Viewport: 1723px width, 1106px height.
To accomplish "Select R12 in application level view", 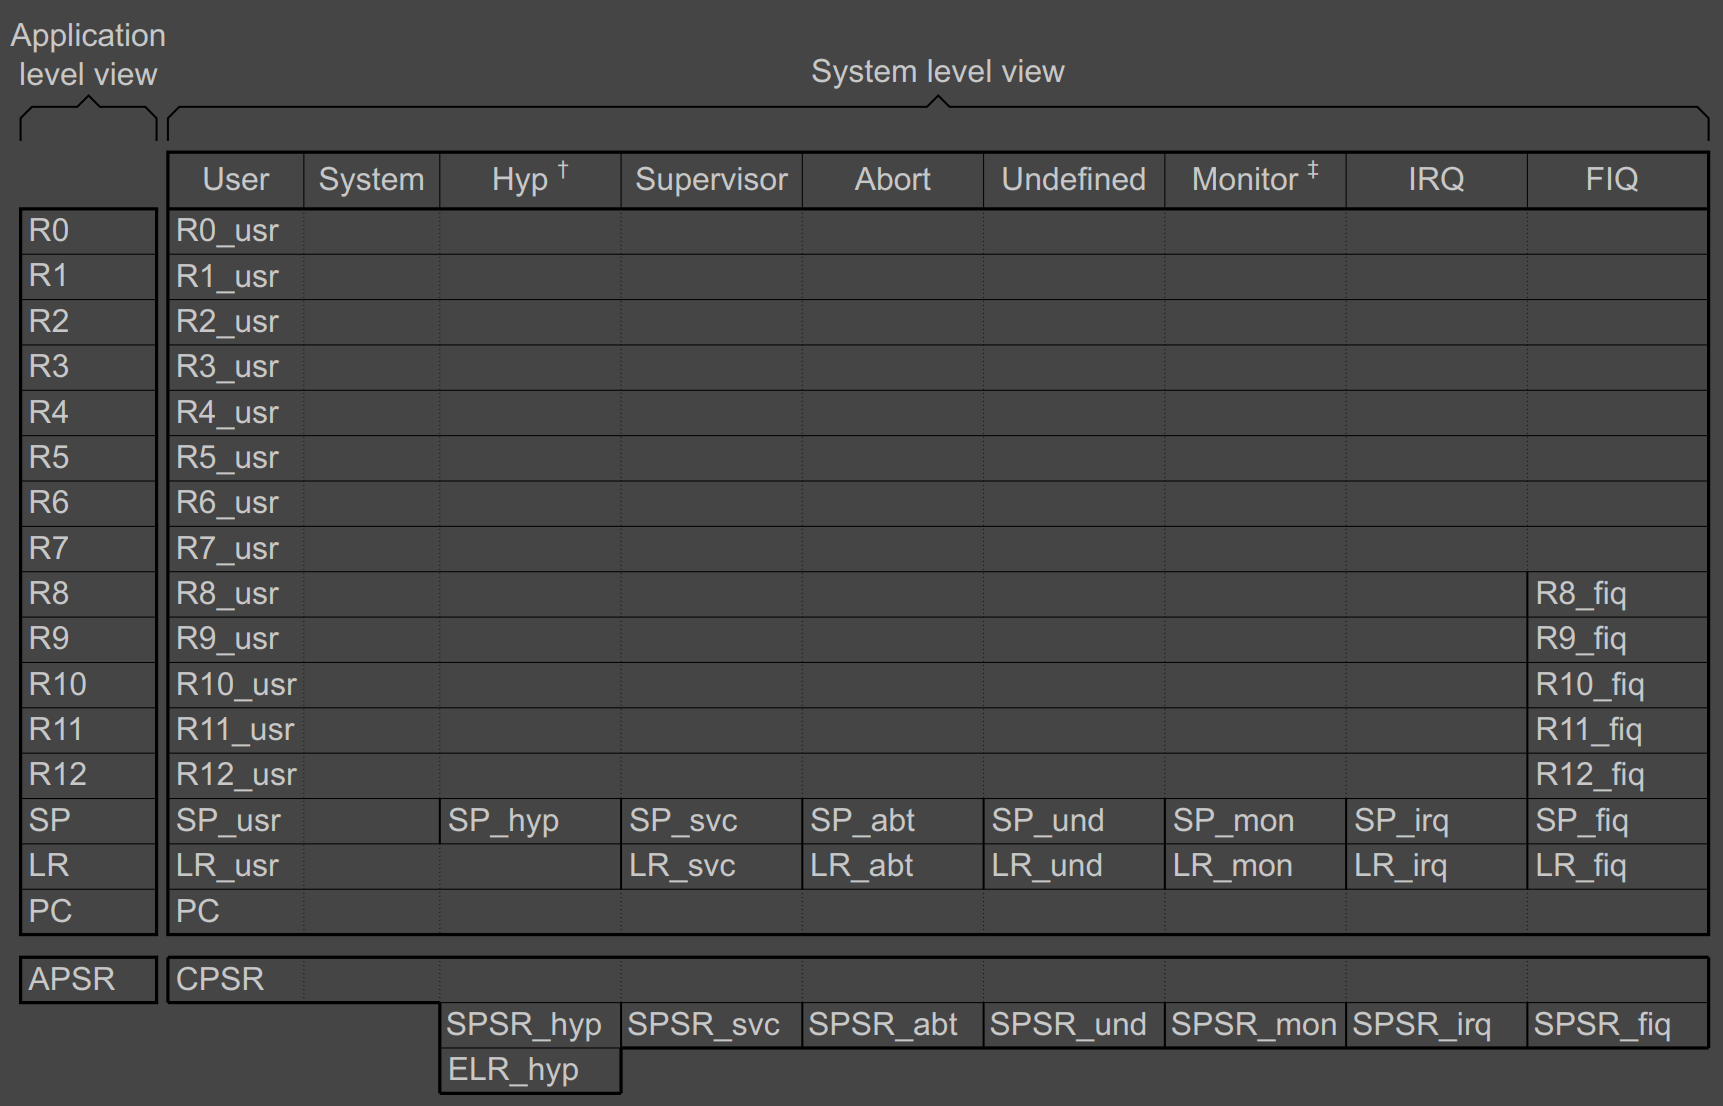I will point(89,775).
